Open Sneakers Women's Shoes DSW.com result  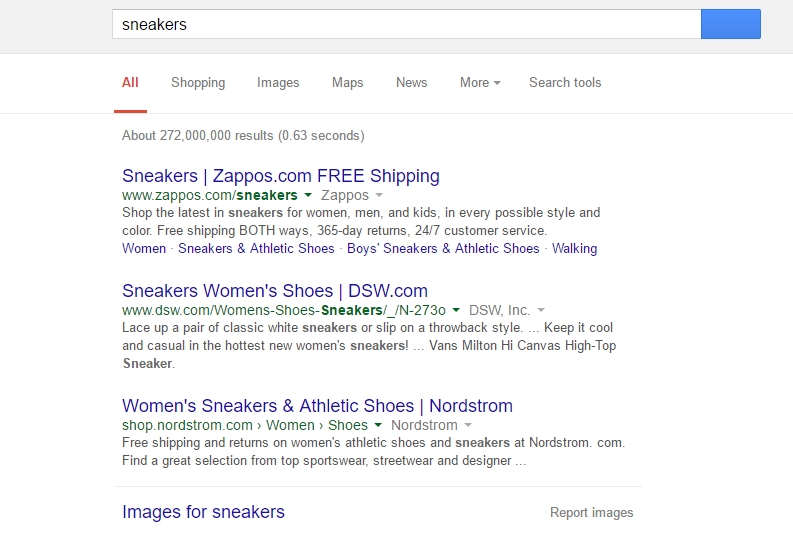point(275,291)
